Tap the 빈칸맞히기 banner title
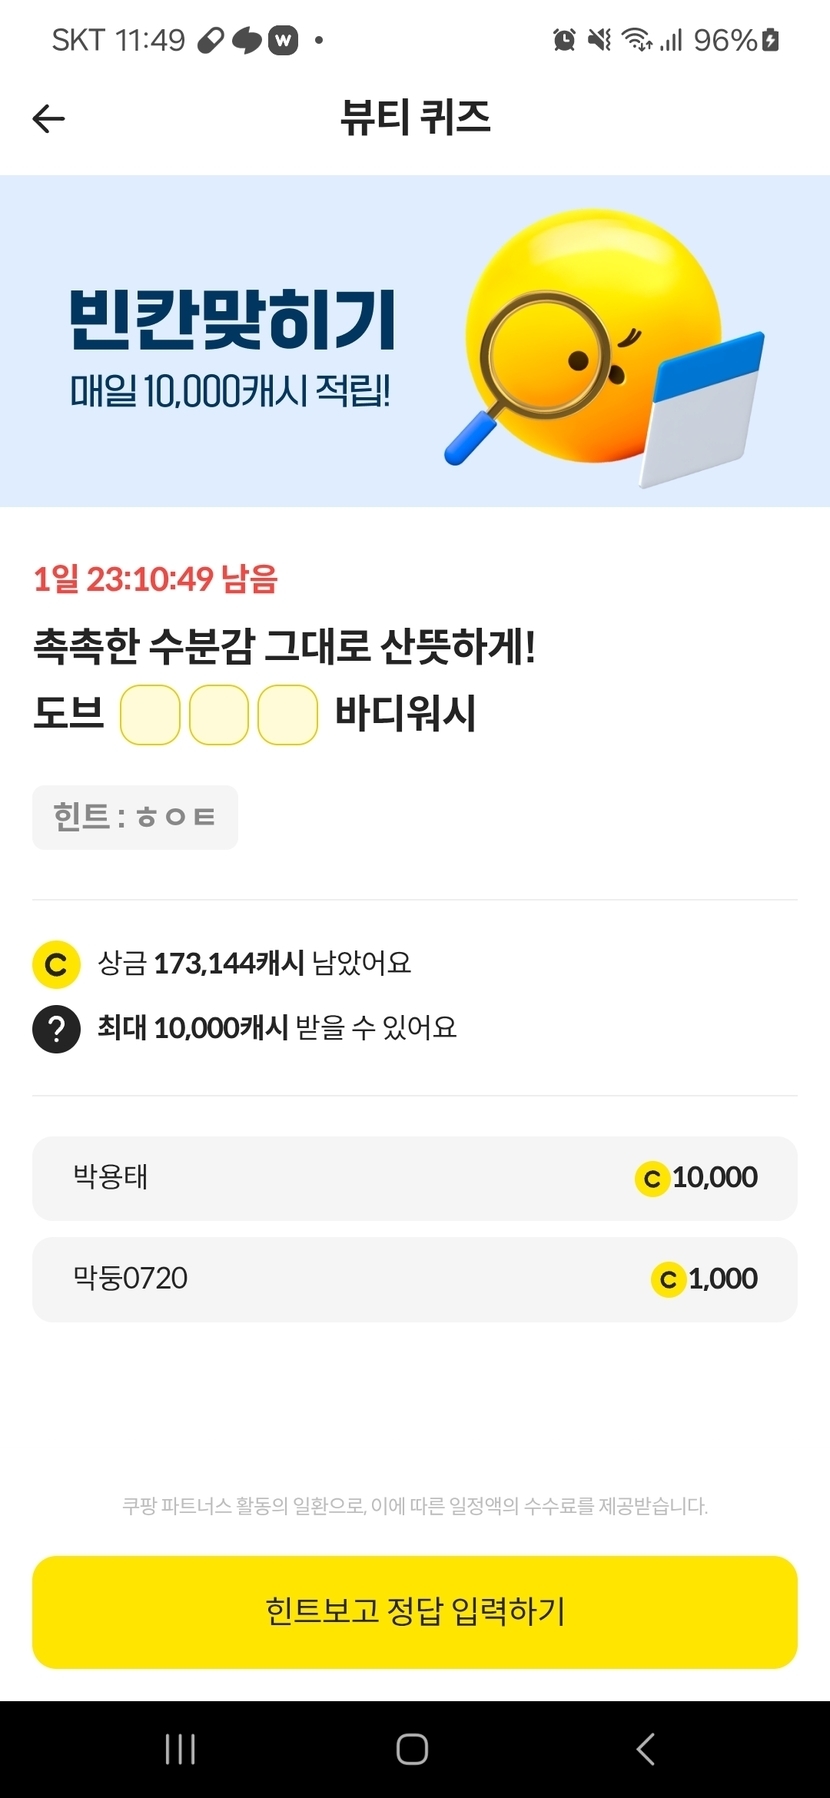The height and width of the screenshot is (1798, 830). coord(233,320)
